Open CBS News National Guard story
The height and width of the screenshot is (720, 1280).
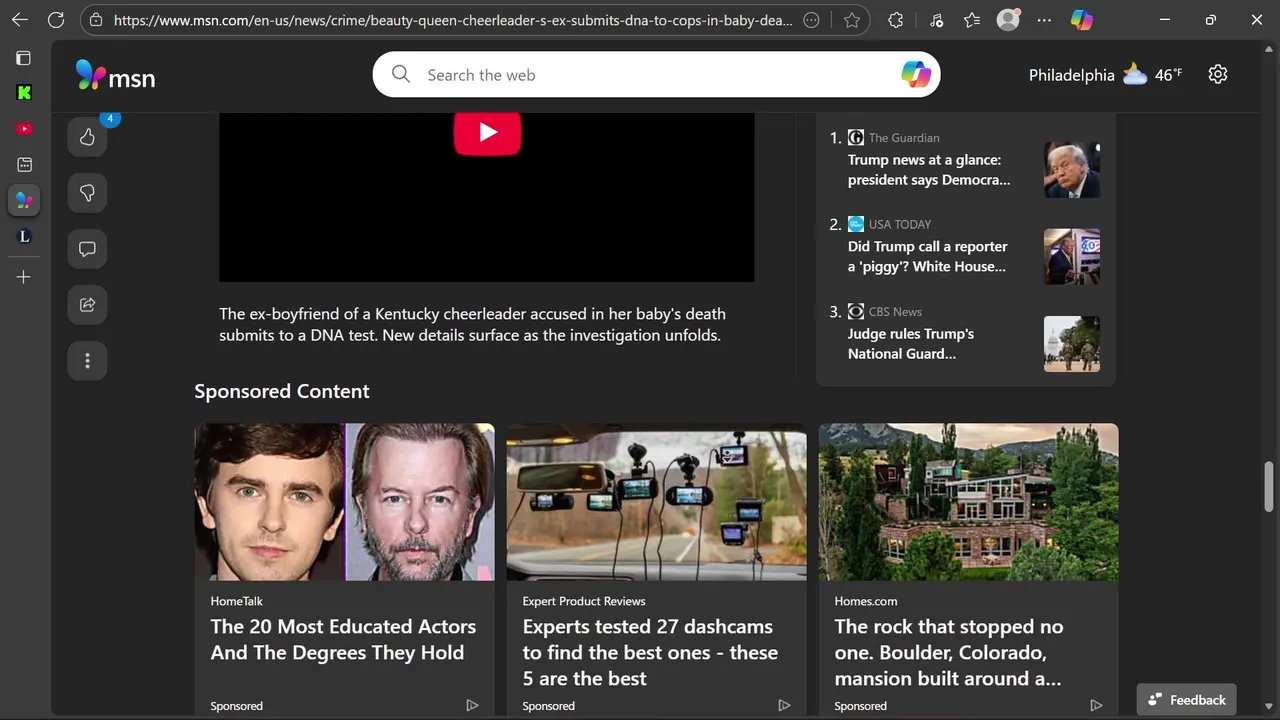pos(911,344)
